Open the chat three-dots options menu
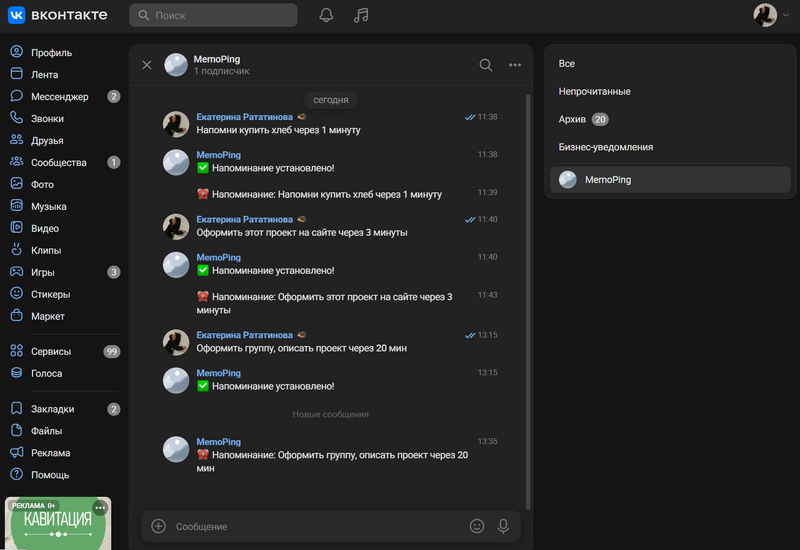Viewport: 800px width, 550px height. (x=515, y=65)
